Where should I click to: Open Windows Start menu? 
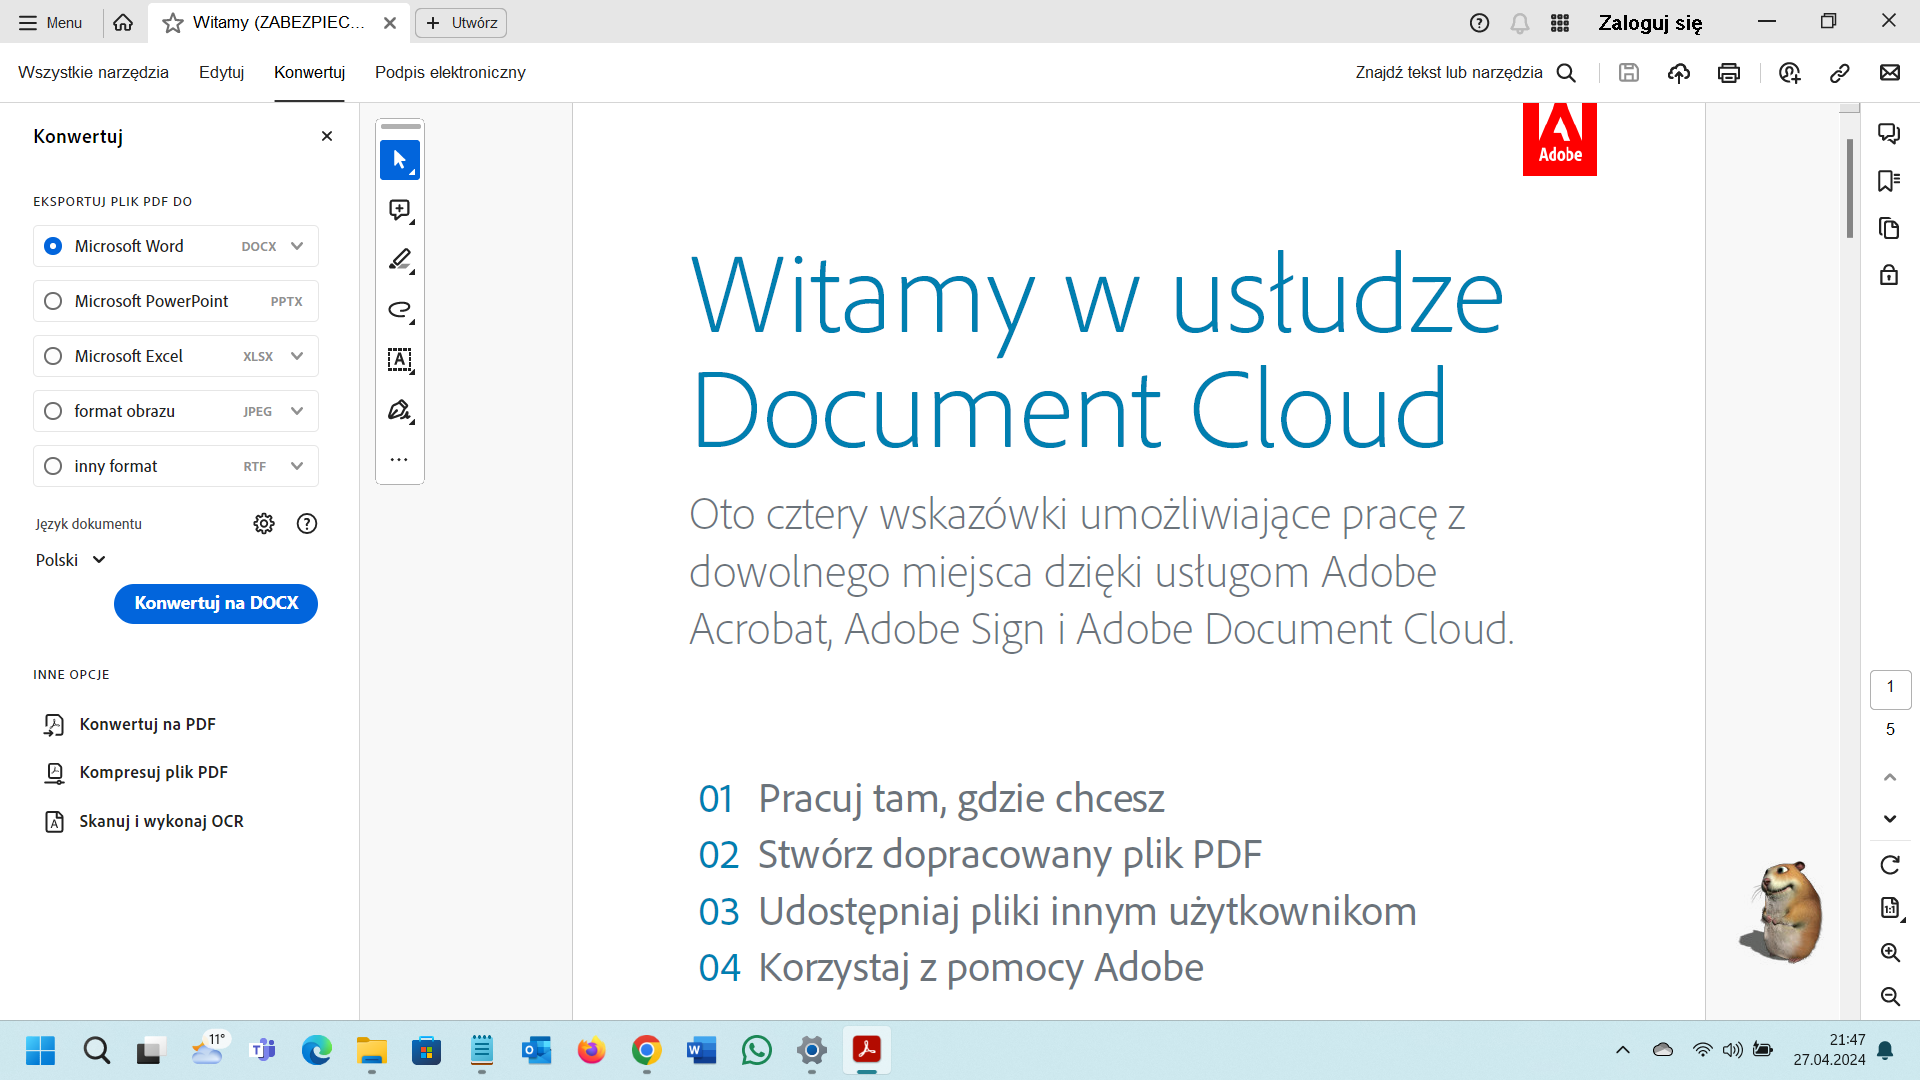tap(41, 1050)
